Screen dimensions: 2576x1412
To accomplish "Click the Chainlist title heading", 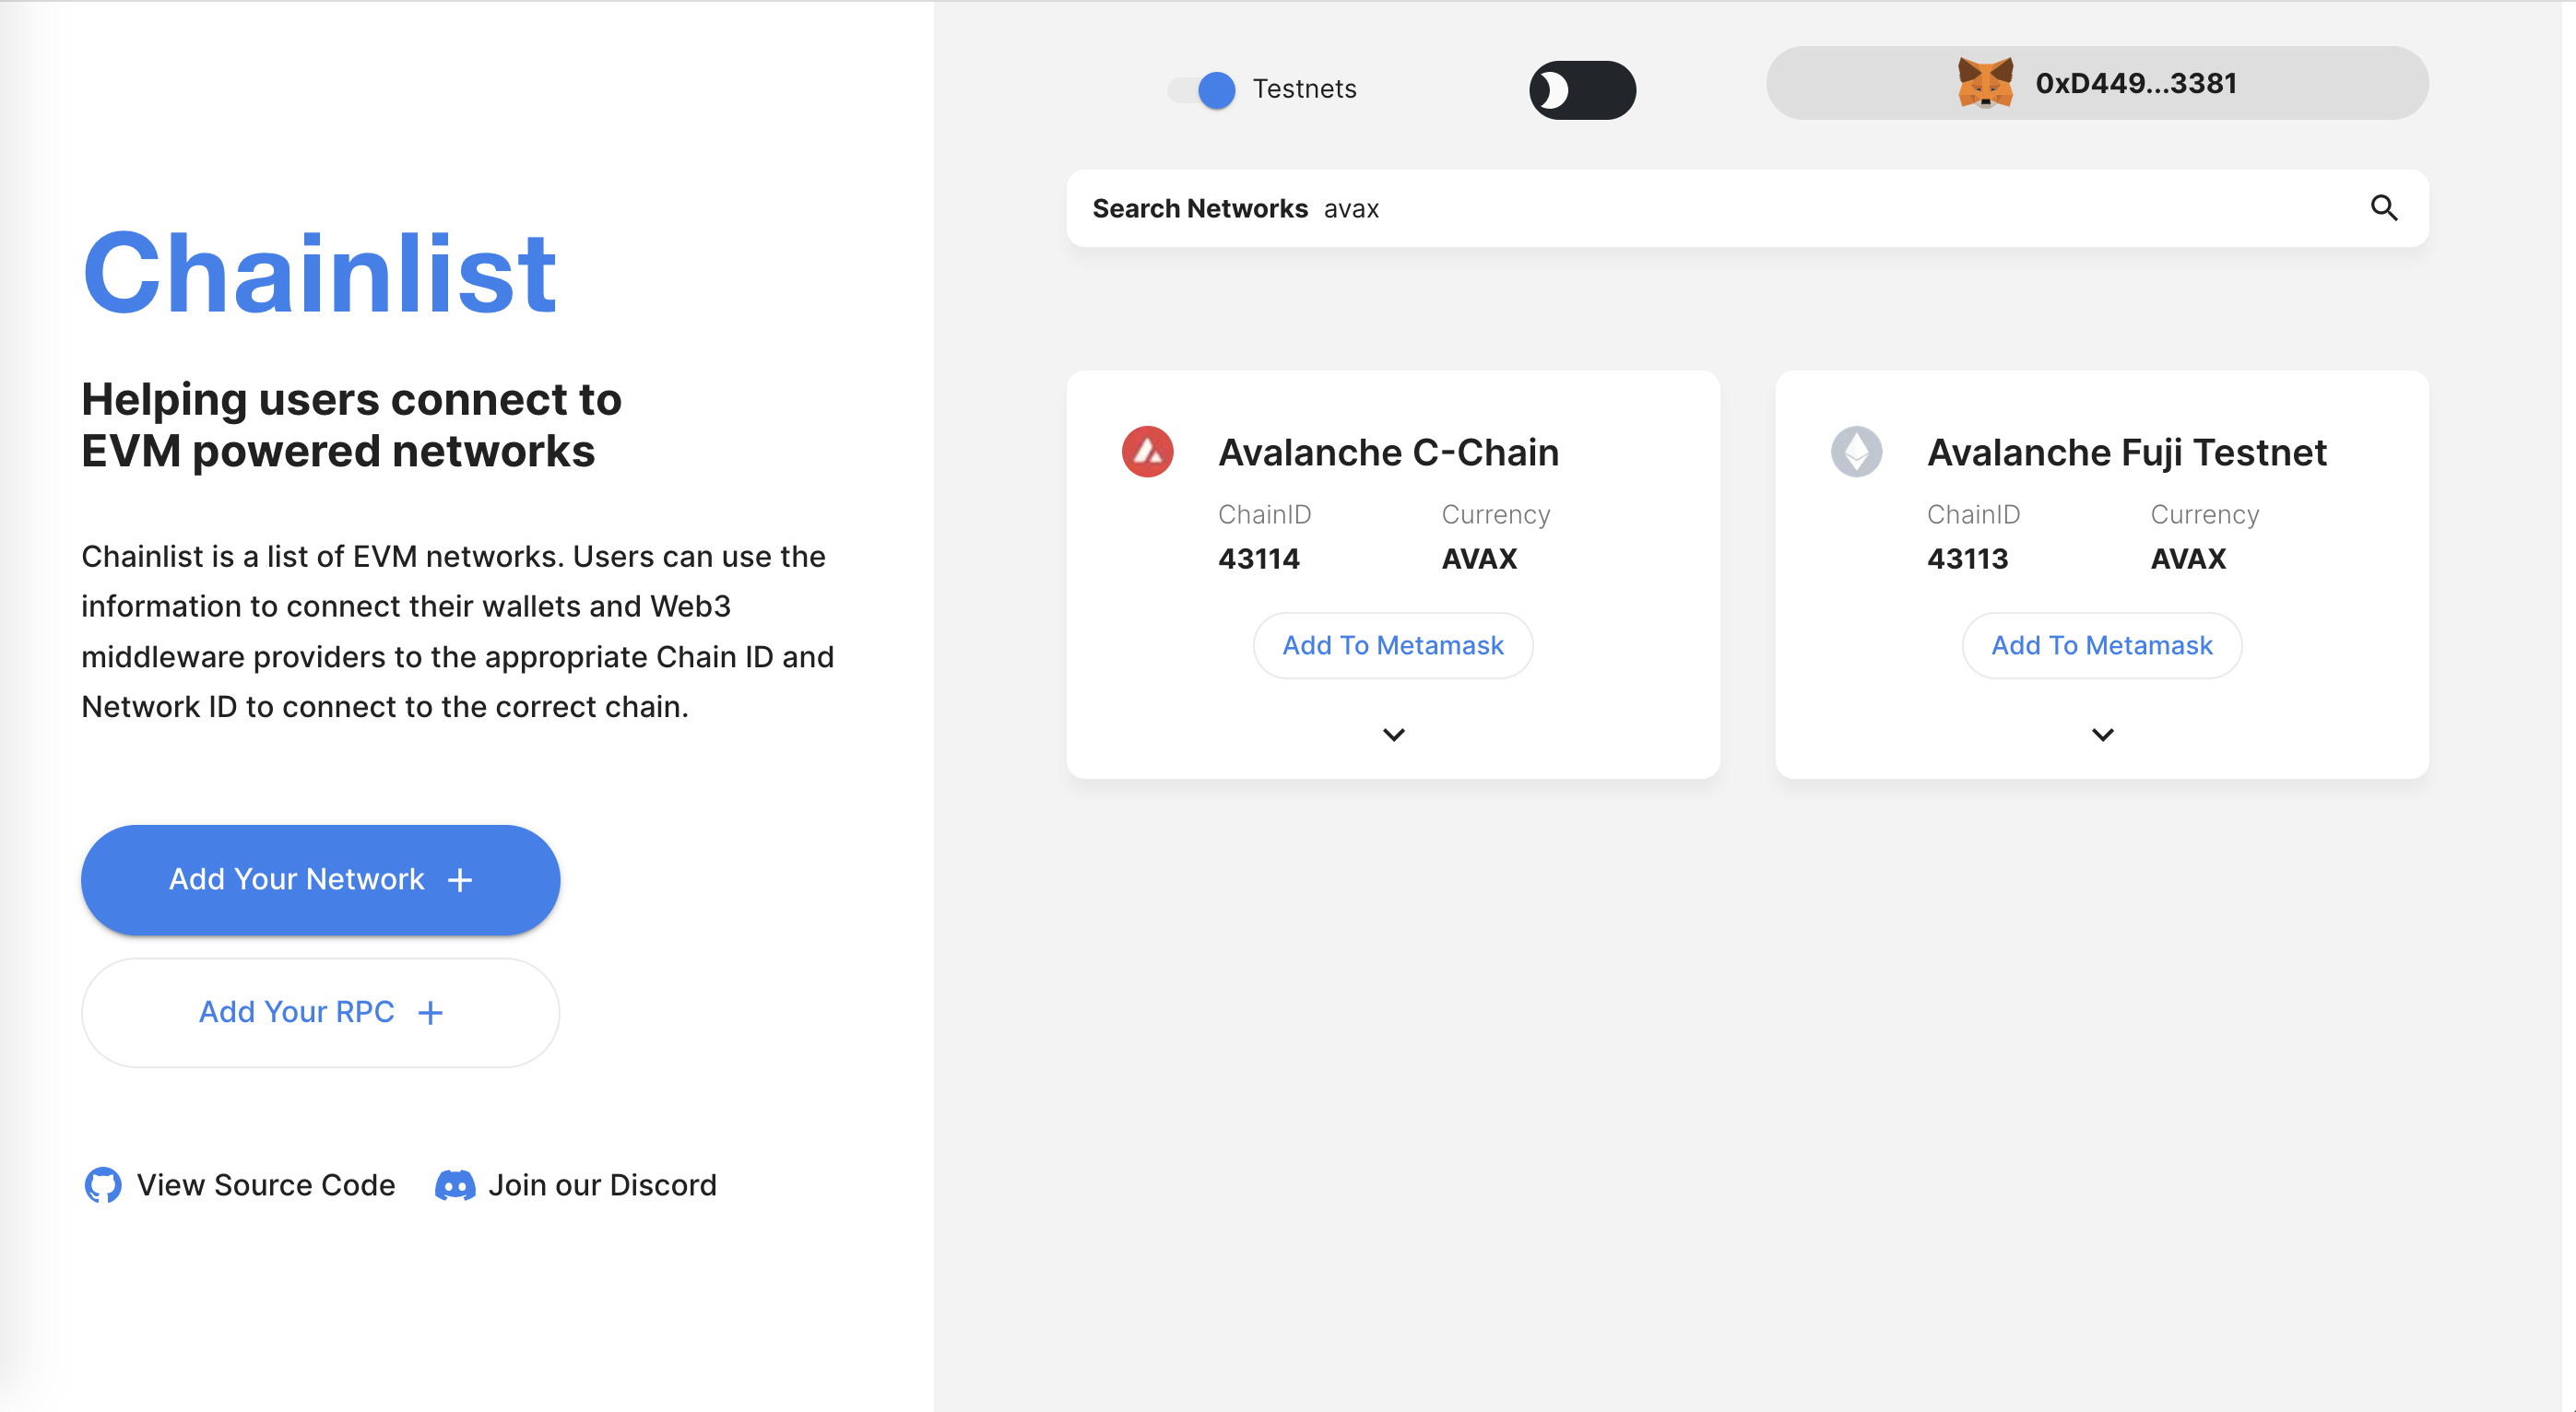I will (x=319, y=273).
